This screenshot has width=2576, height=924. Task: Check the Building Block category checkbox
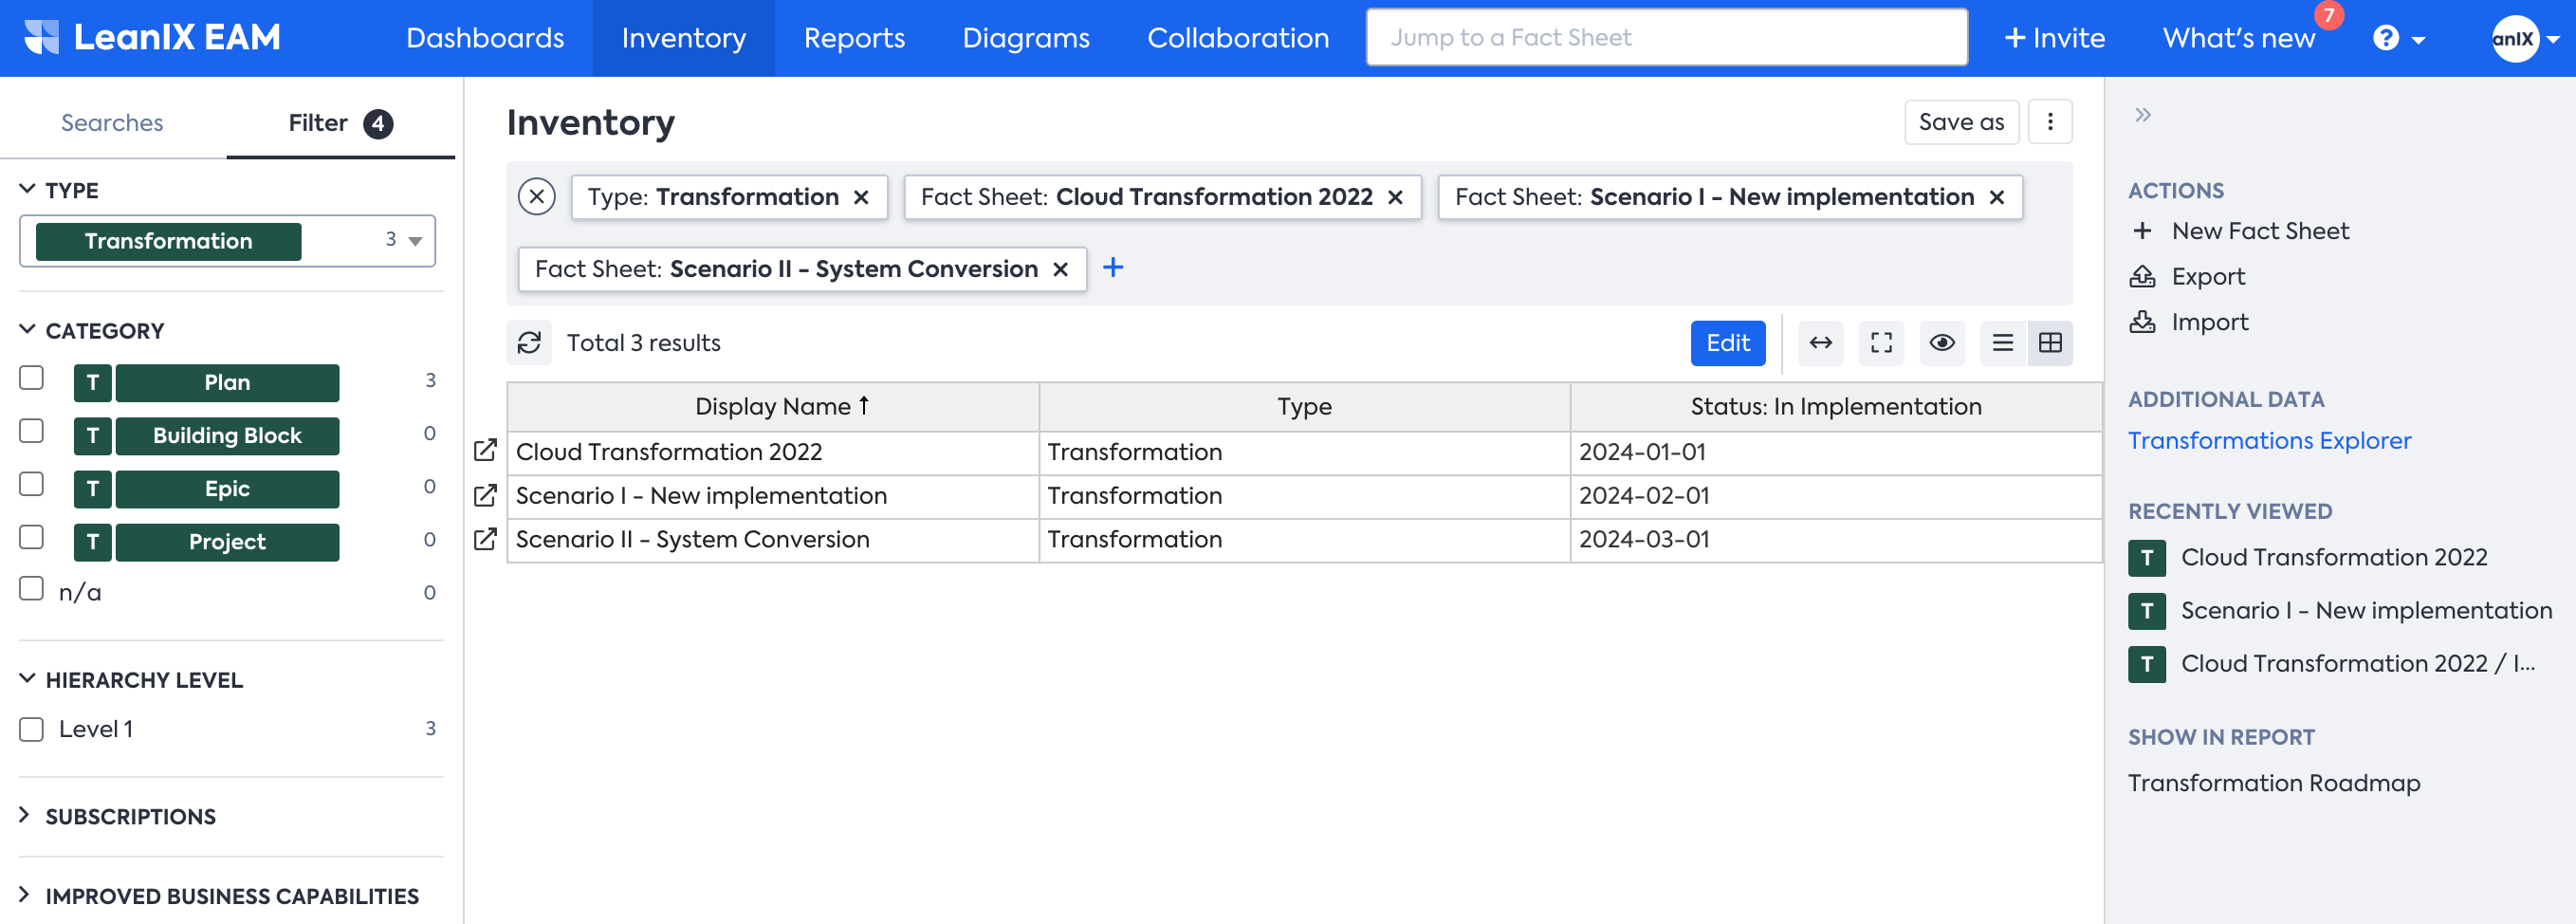(x=32, y=431)
